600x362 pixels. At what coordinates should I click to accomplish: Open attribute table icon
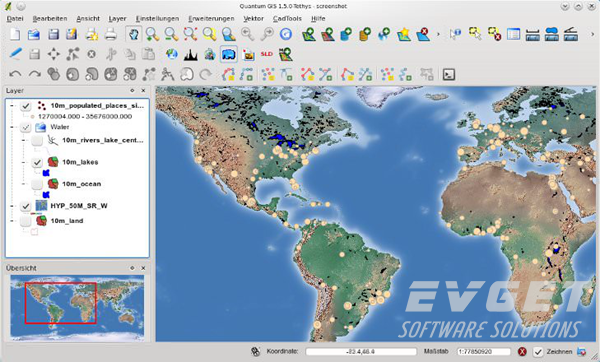513,34
